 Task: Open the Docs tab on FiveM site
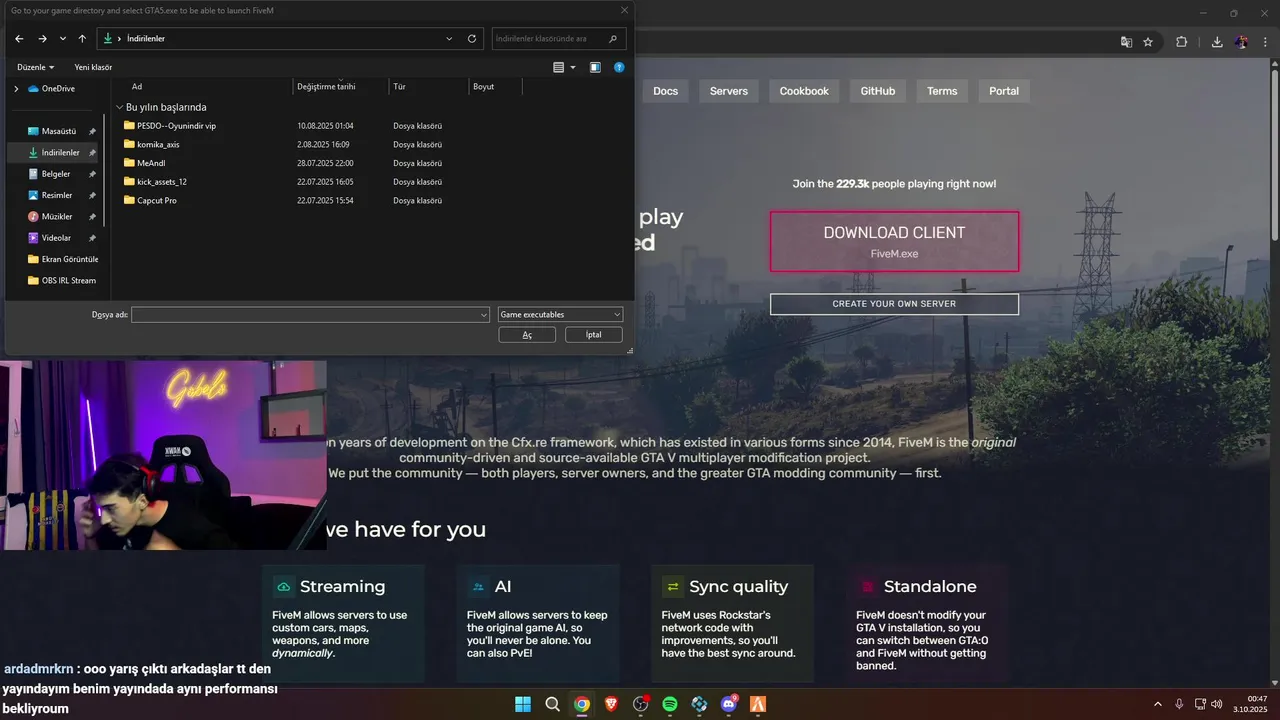click(665, 91)
